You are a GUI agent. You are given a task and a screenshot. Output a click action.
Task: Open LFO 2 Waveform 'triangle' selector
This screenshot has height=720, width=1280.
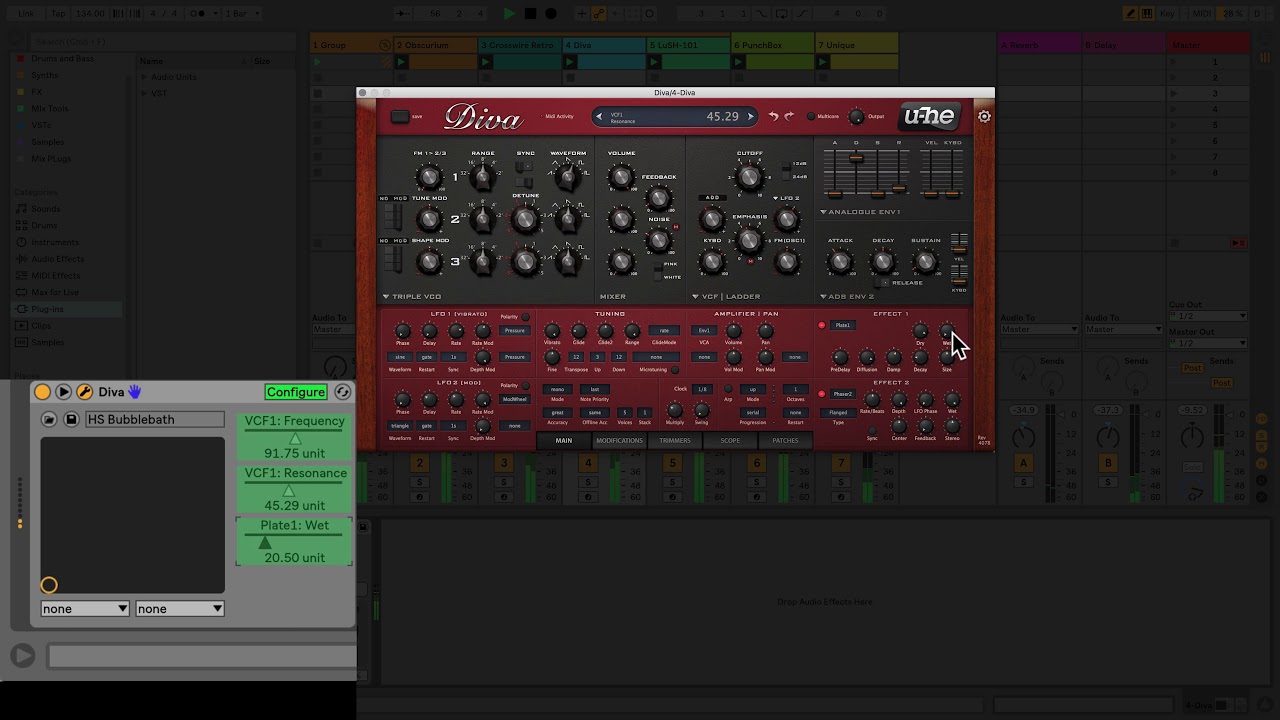coord(400,426)
